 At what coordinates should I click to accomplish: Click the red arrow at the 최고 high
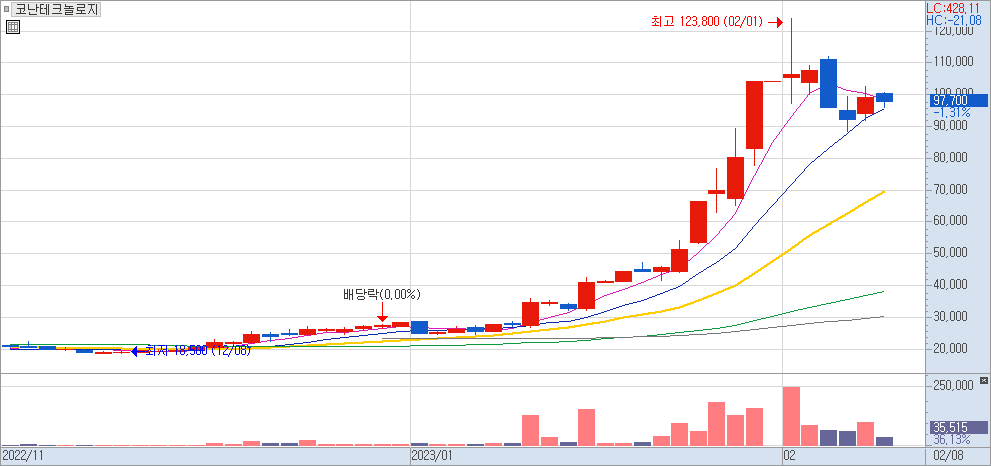774,21
